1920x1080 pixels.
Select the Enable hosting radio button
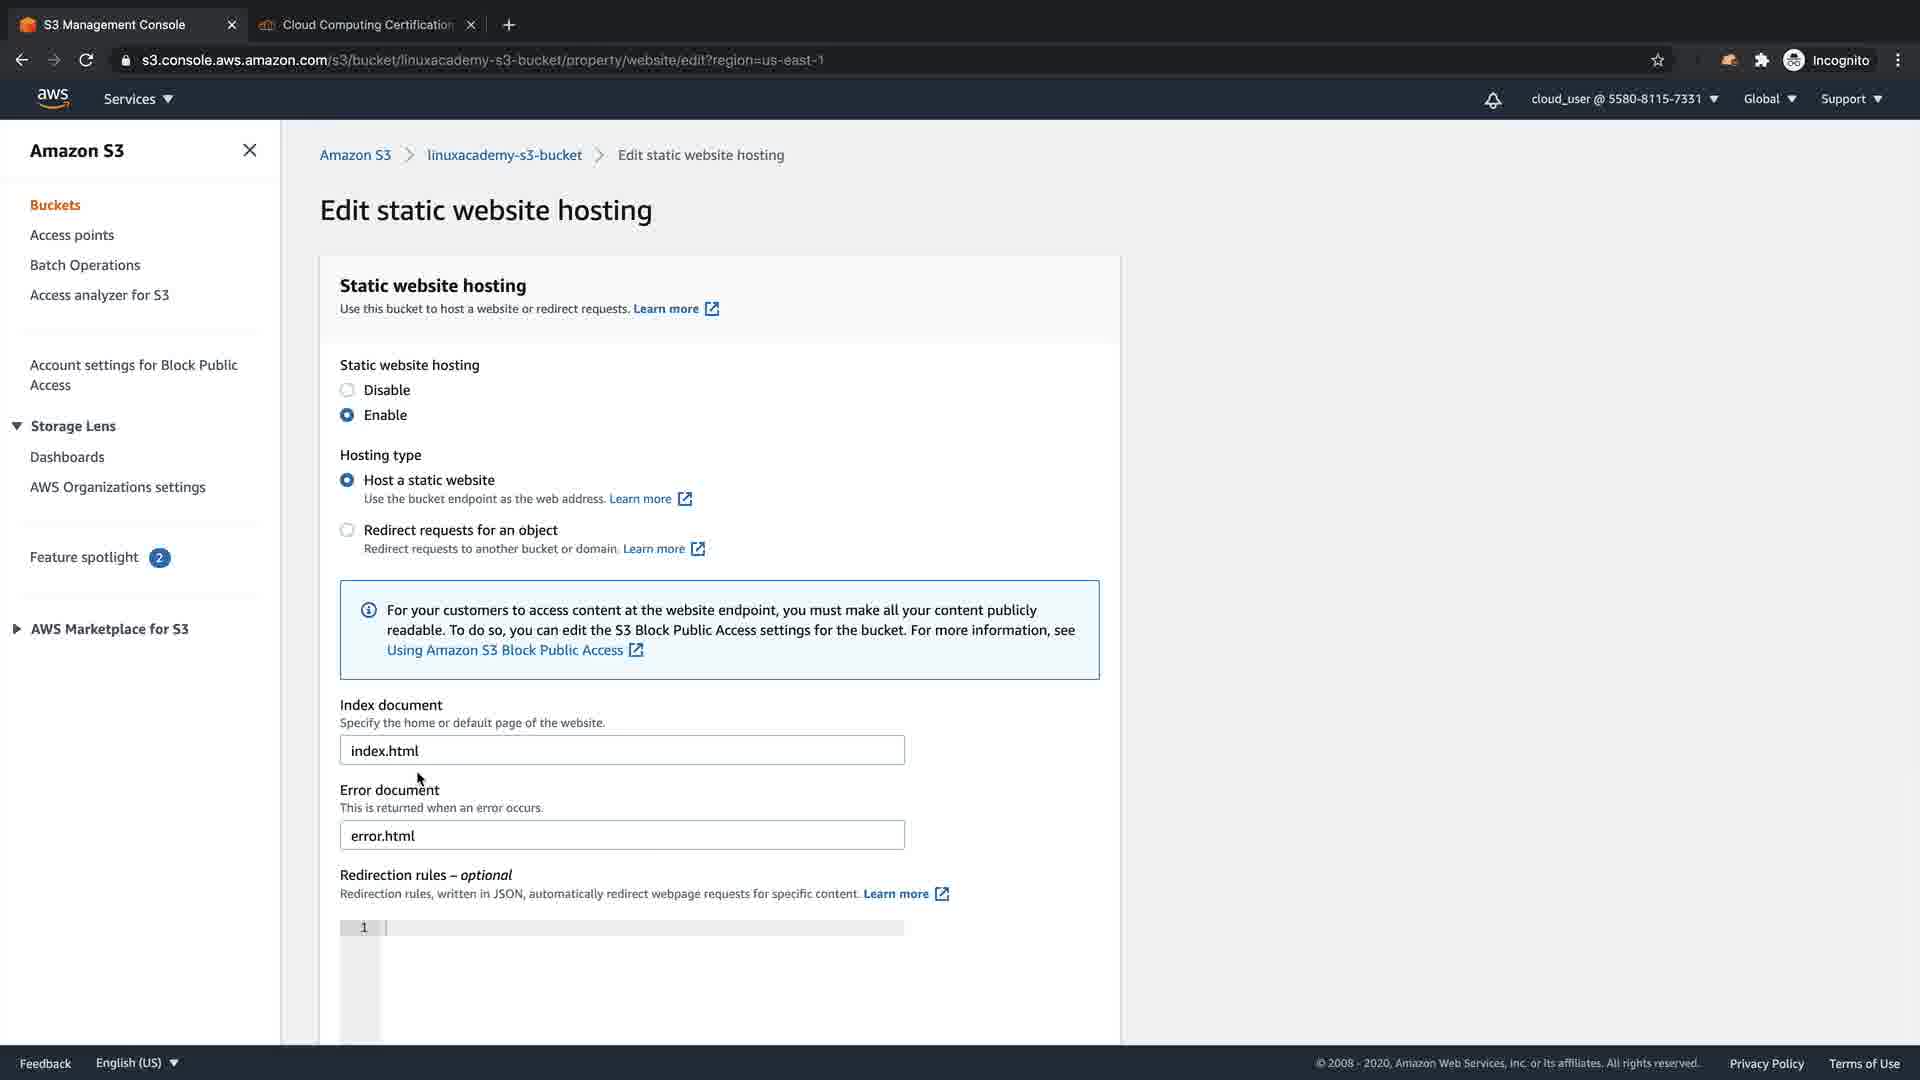pyautogui.click(x=347, y=415)
